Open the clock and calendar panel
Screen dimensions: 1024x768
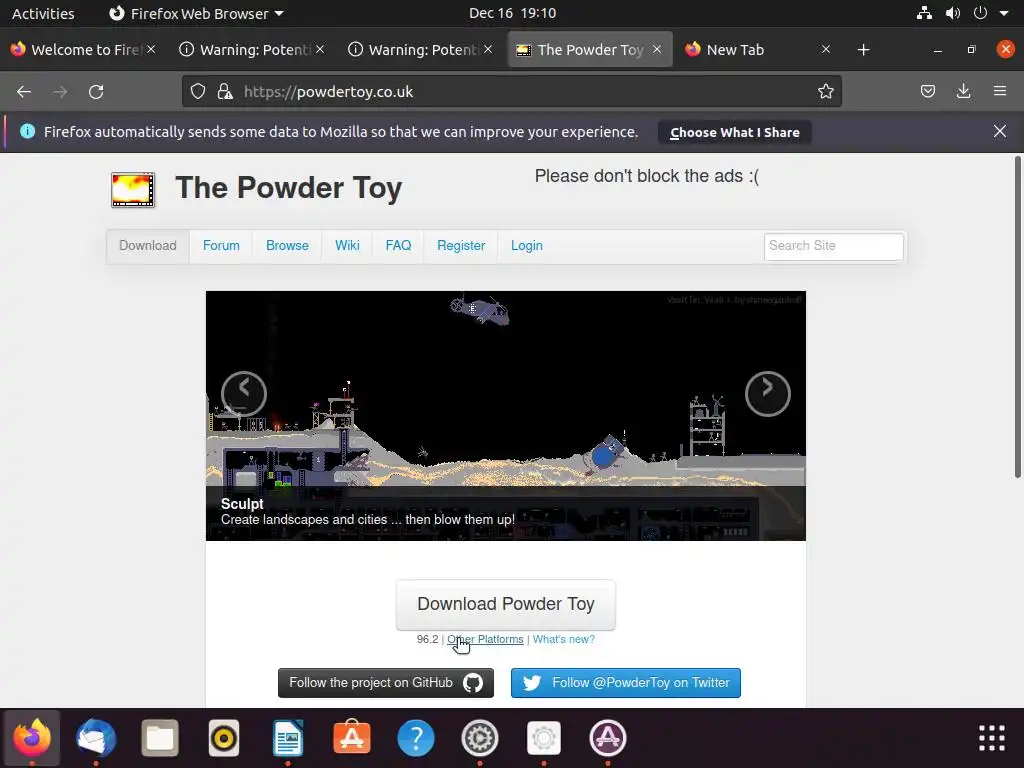[513, 13]
